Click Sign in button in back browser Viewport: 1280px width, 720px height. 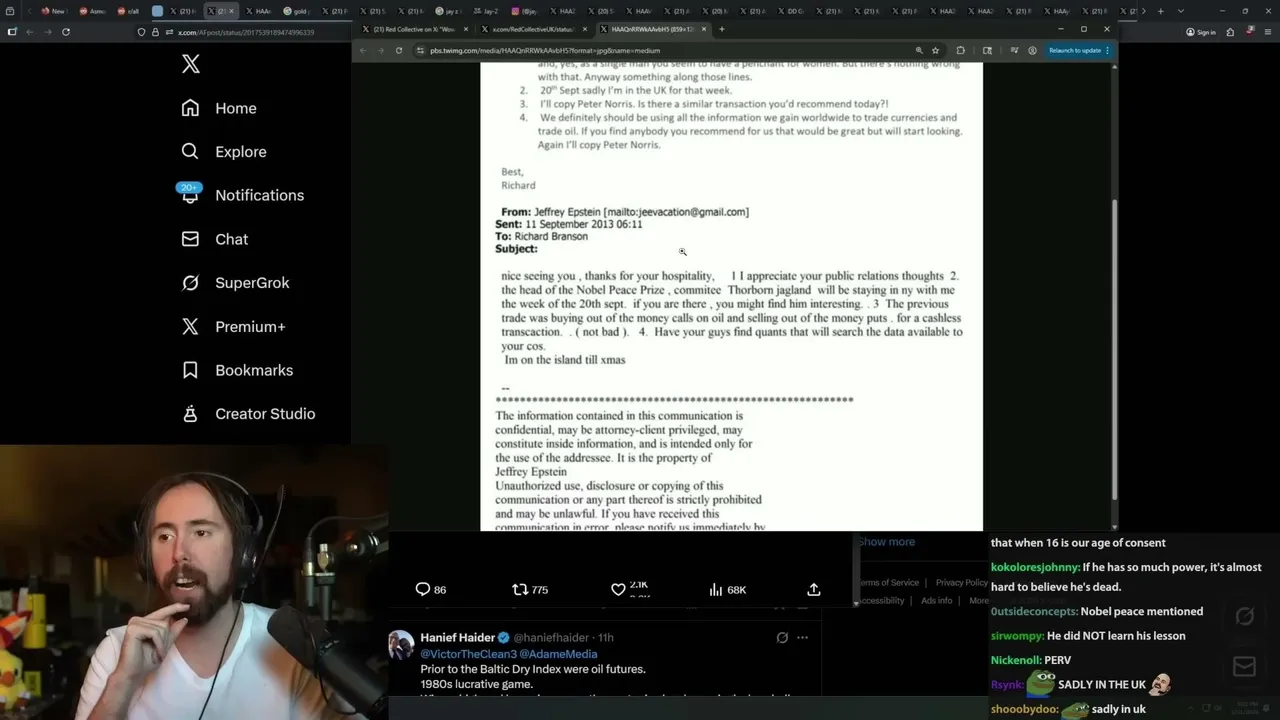[1201, 32]
